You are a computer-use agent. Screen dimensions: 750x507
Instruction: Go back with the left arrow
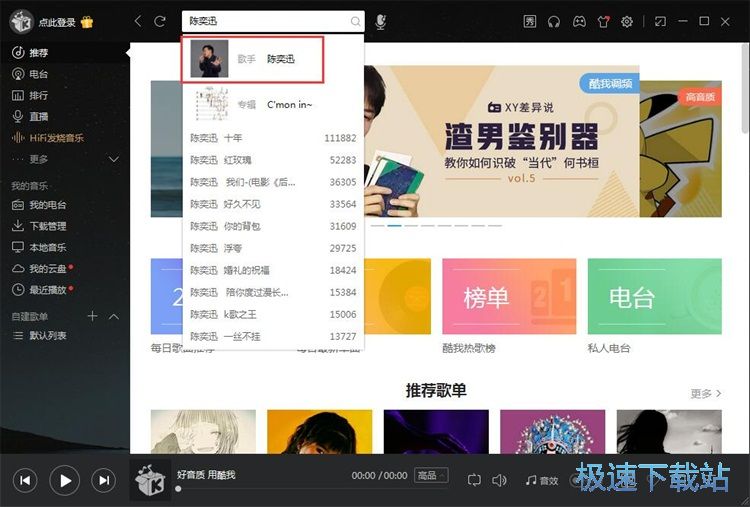[138, 21]
